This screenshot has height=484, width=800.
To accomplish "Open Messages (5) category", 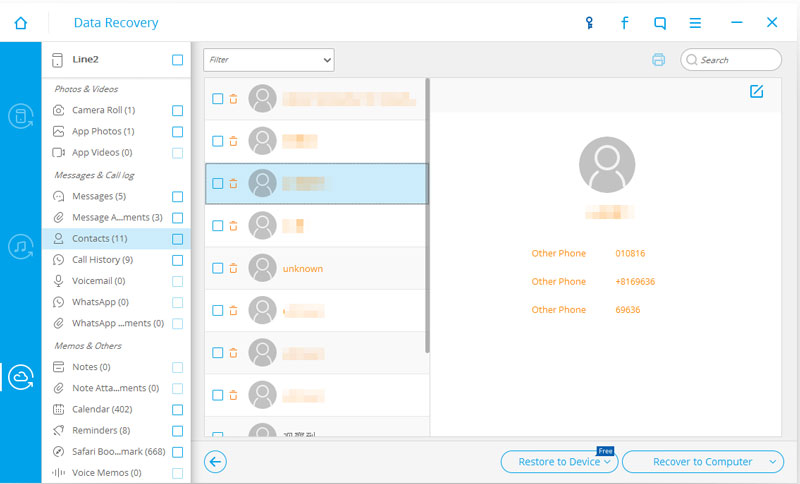I will (x=99, y=196).
